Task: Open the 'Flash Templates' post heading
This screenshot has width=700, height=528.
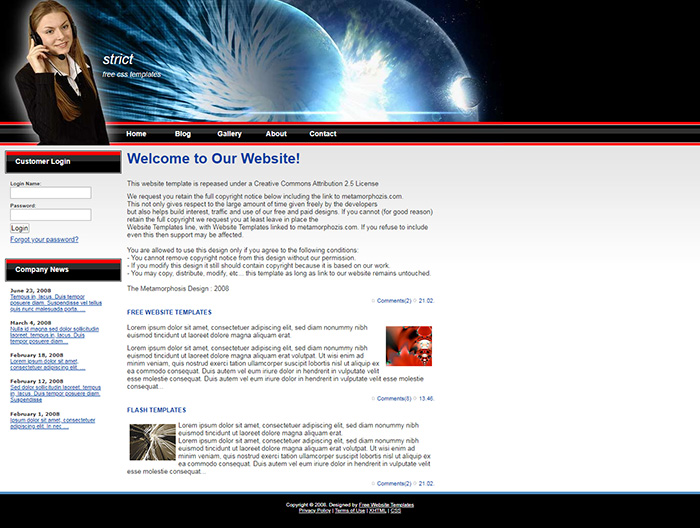Action: pos(156,410)
